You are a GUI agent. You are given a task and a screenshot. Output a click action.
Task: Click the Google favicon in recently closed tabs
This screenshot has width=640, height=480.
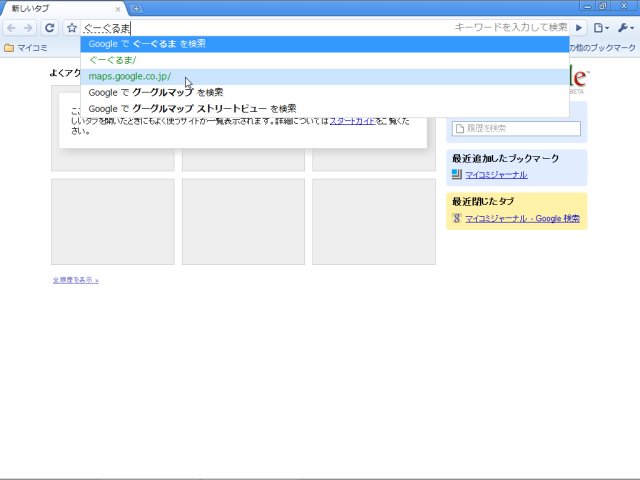[457, 218]
